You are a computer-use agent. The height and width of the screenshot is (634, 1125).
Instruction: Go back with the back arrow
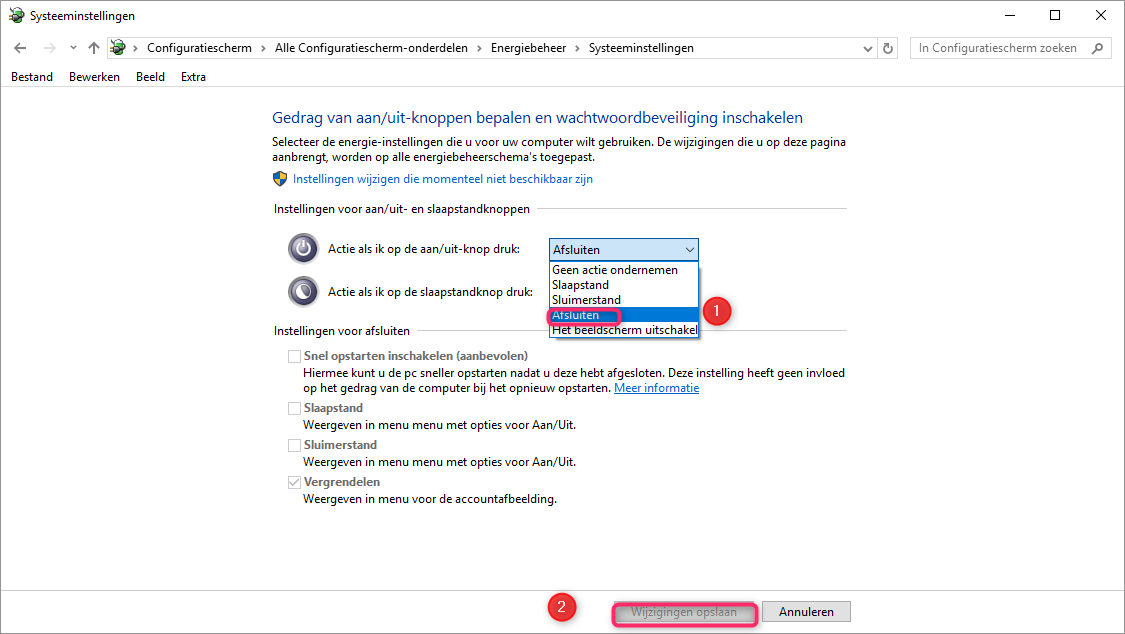(x=20, y=48)
